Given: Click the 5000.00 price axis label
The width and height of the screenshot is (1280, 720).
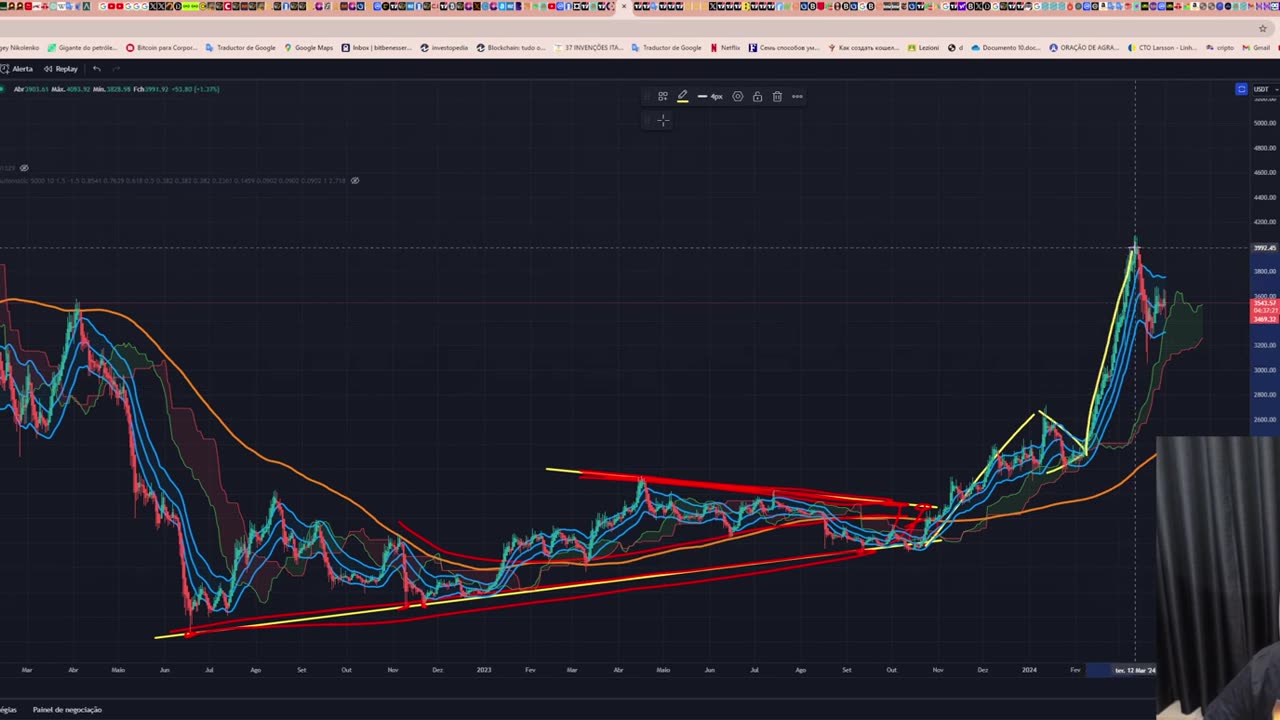Looking at the screenshot, I should tap(1264, 123).
